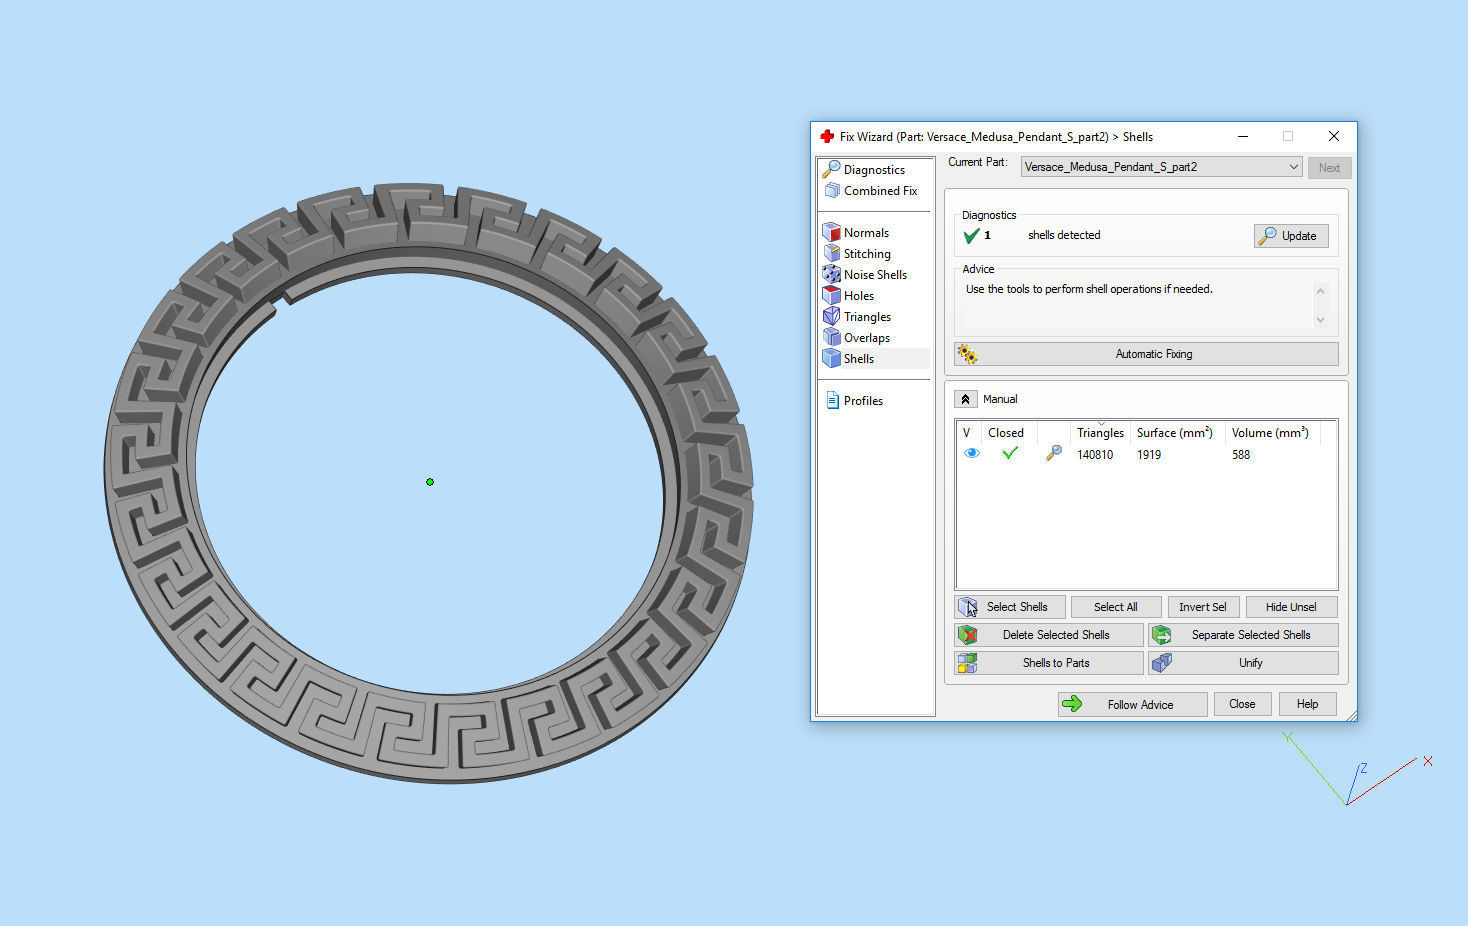The image size is (1468, 926).
Task: Click the Volume (mm³) column header
Action: pos(1270,433)
